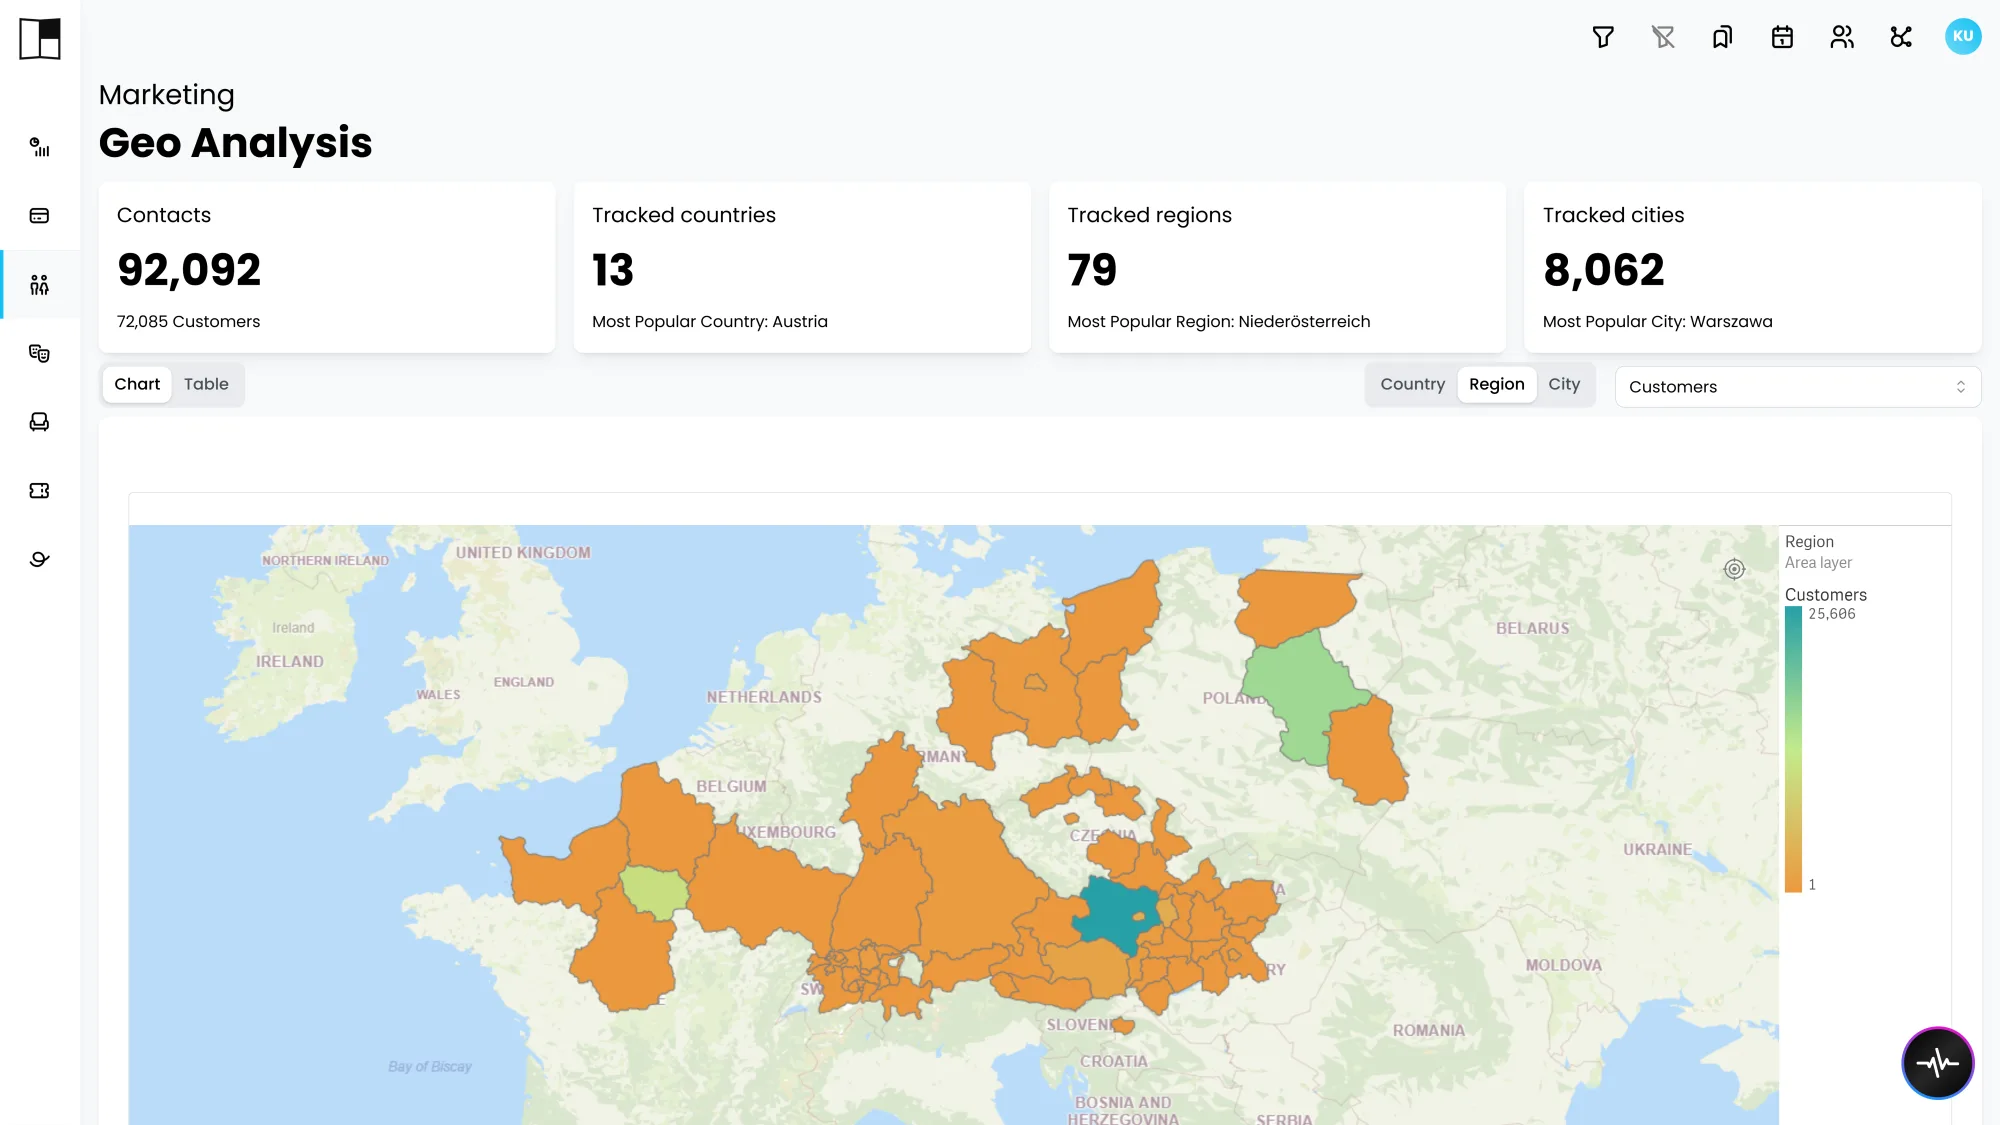
Task: Click the ROMANIA label on the map
Action: point(1428,1030)
